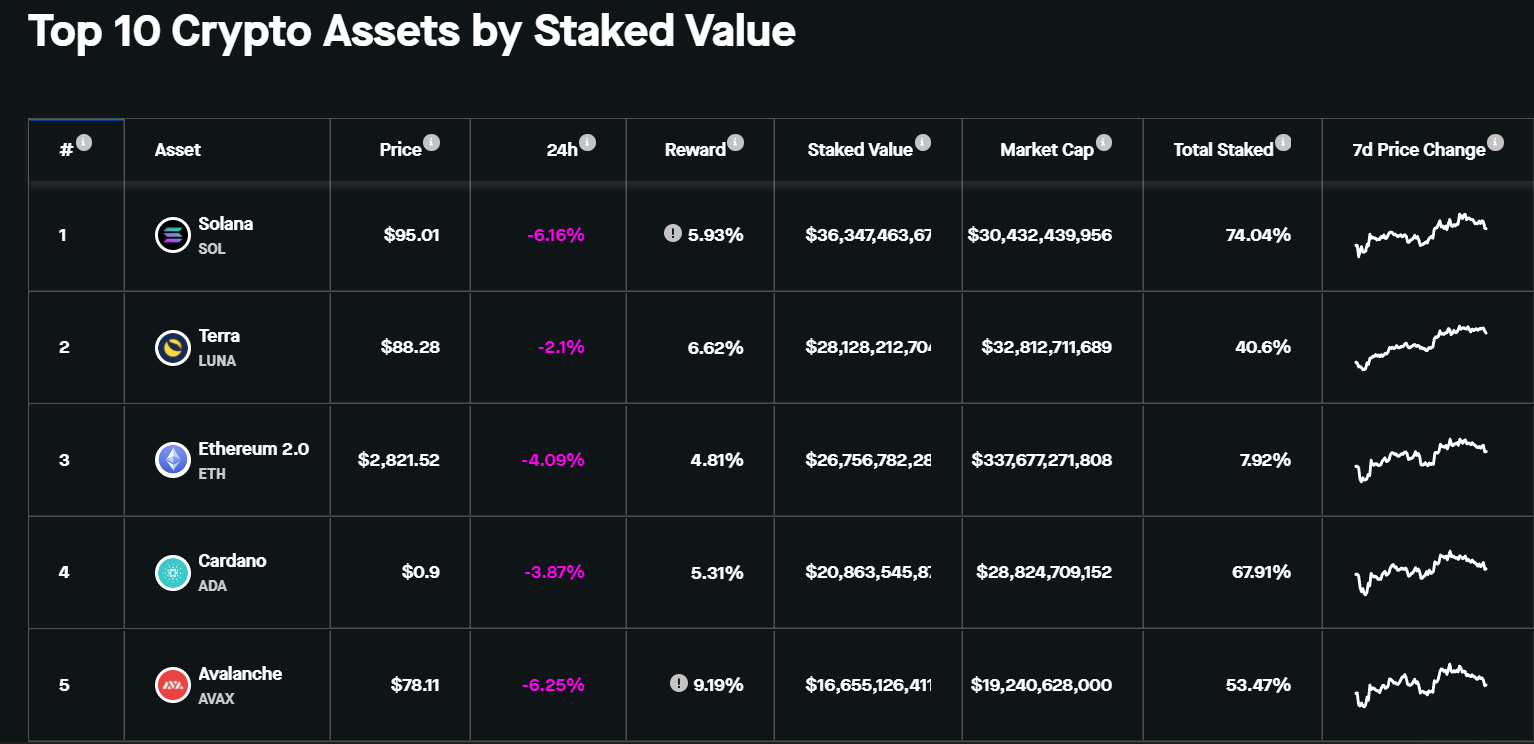The height and width of the screenshot is (744, 1534).
Task: Click the warning icon next to Solana reward
Action: (x=673, y=234)
